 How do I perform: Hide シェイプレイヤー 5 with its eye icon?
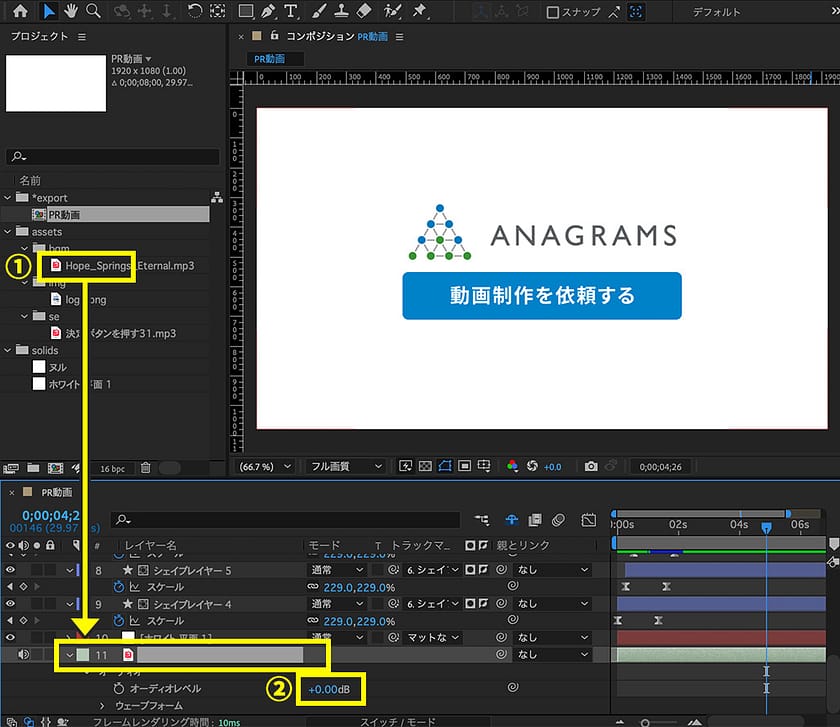pyautogui.click(x=11, y=570)
